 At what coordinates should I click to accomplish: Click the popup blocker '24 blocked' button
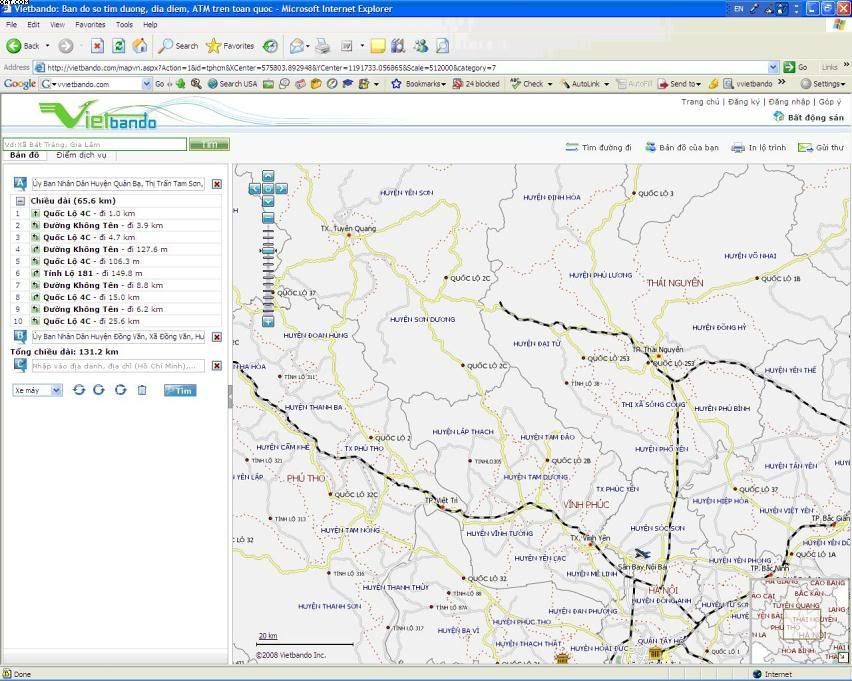pyautogui.click(x=476, y=84)
